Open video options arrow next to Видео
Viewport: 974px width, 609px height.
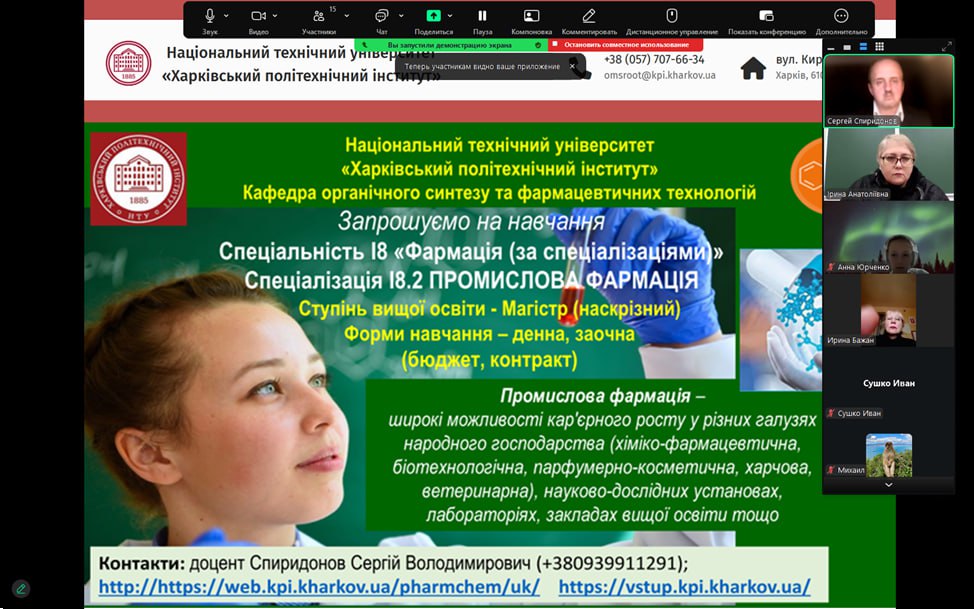[275, 16]
